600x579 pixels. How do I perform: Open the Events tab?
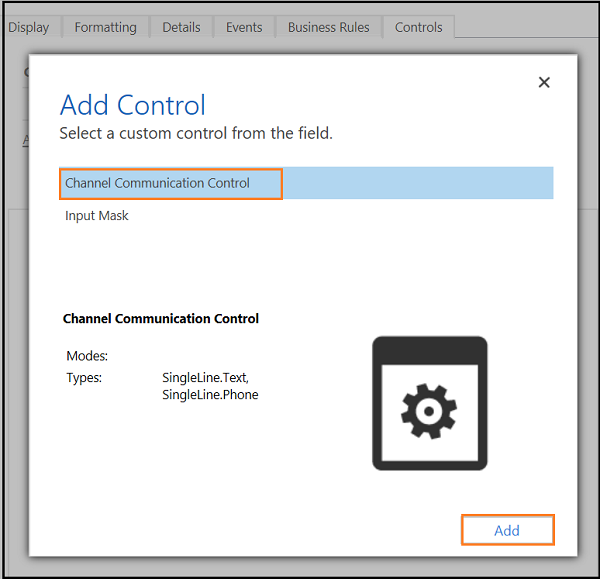(244, 27)
